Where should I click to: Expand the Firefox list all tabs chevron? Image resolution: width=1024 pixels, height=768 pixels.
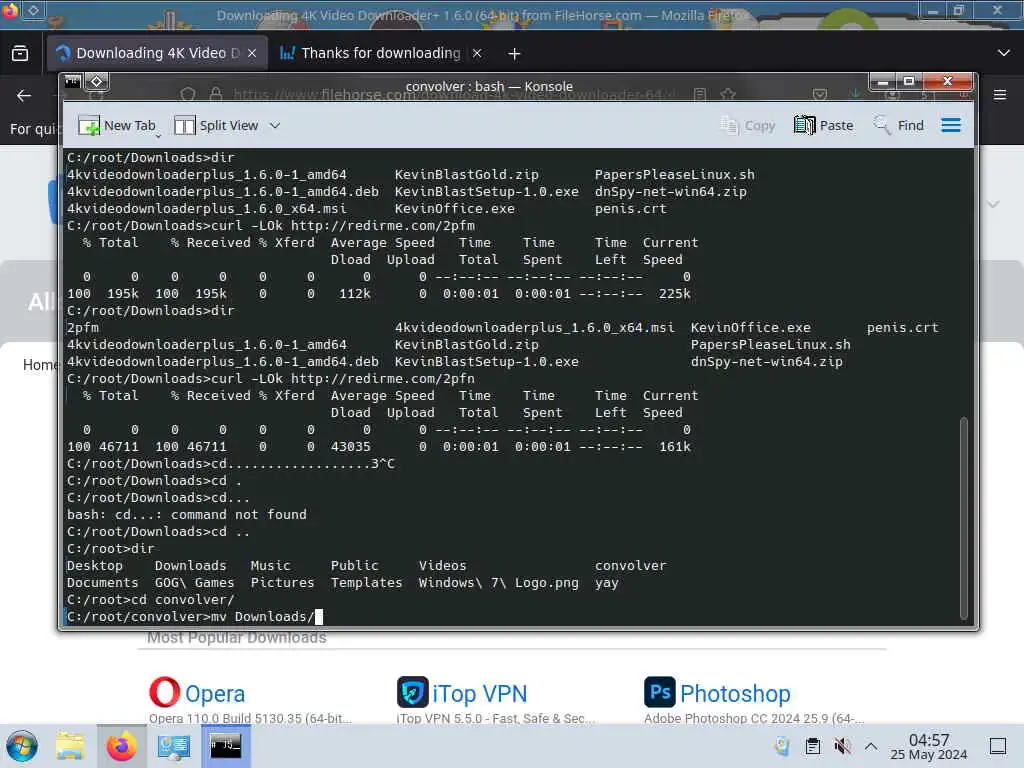click(x=1004, y=53)
